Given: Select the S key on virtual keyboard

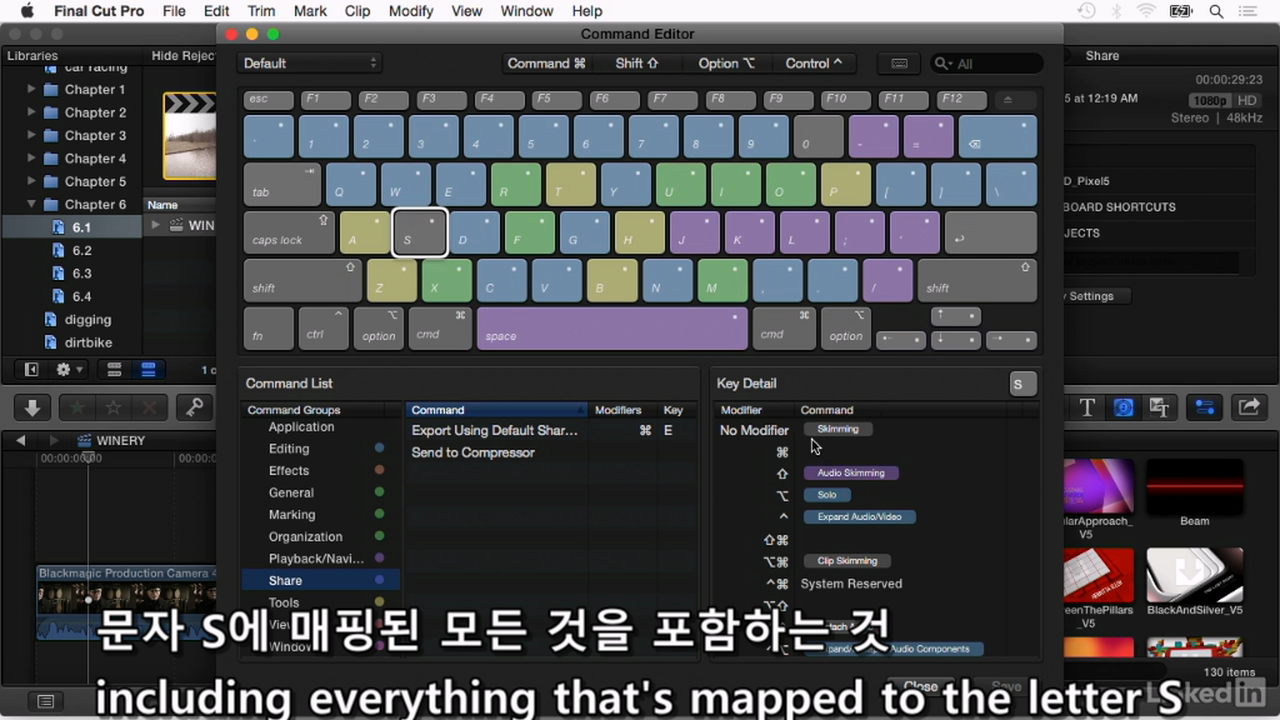Looking at the screenshot, I should click(420, 232).
